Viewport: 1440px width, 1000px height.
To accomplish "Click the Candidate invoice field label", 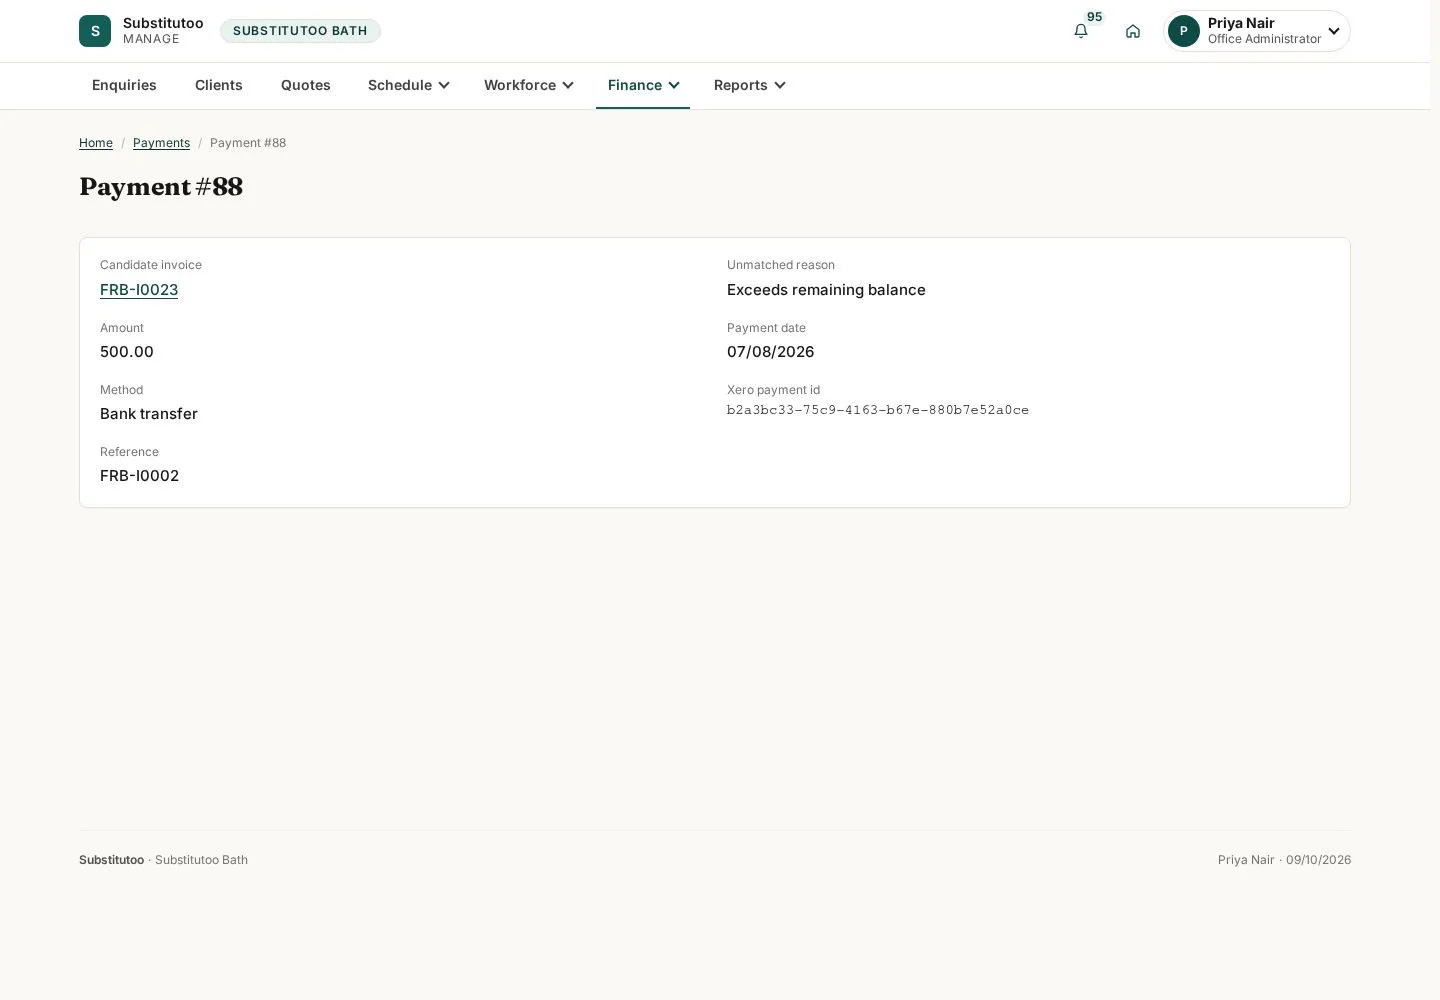I will (x=151, y=265).
